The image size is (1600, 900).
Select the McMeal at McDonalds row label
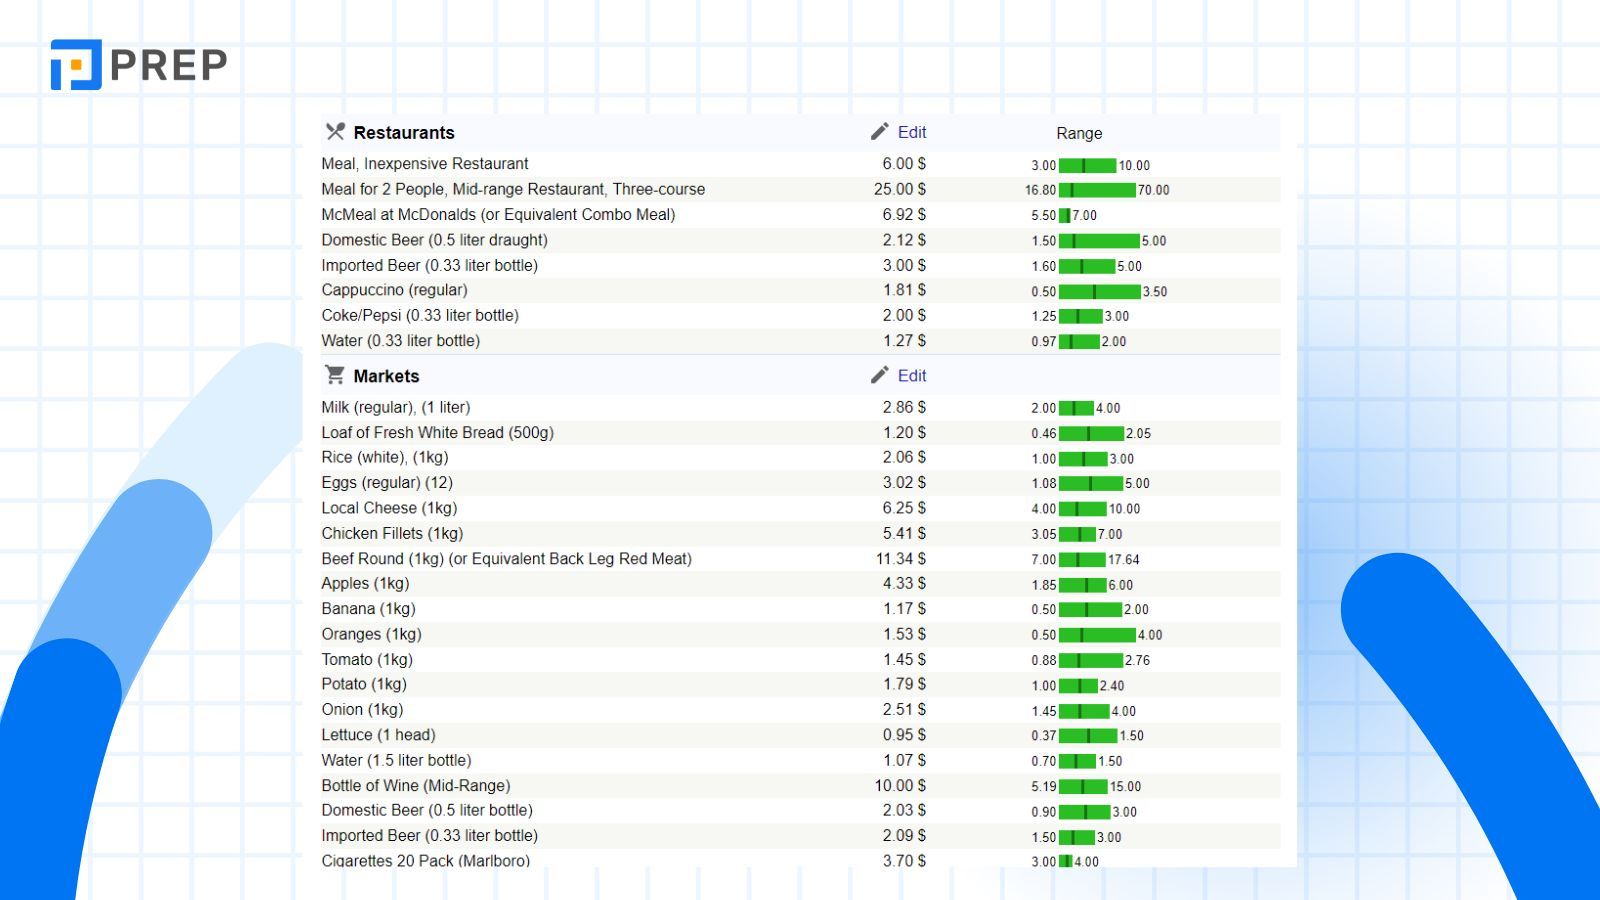pos(498,214)
